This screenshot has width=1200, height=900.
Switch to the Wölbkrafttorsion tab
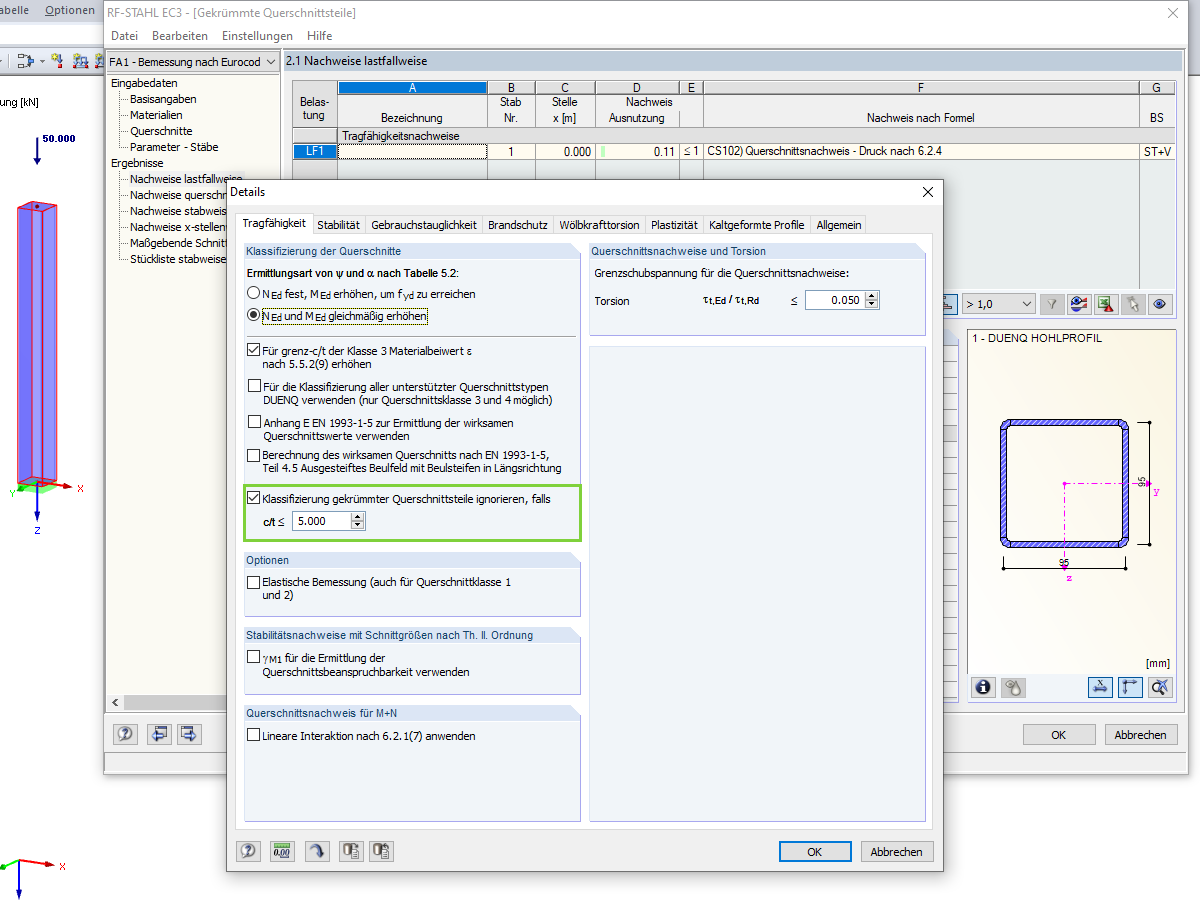point(599,225)
